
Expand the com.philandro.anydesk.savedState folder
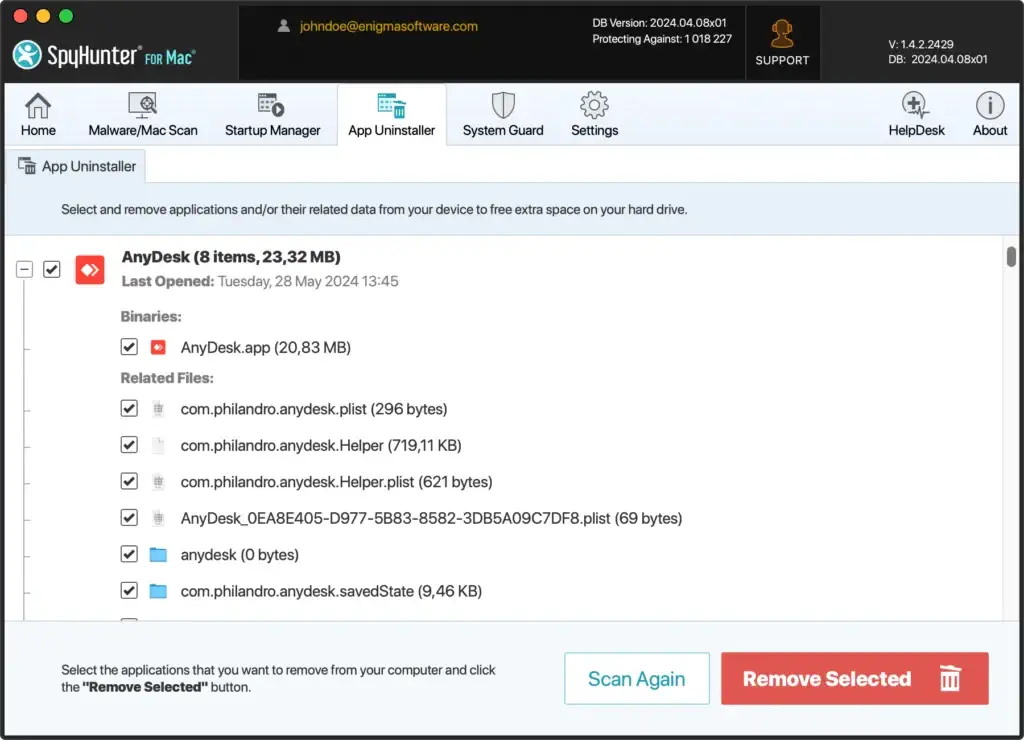[x=157, y=590]
